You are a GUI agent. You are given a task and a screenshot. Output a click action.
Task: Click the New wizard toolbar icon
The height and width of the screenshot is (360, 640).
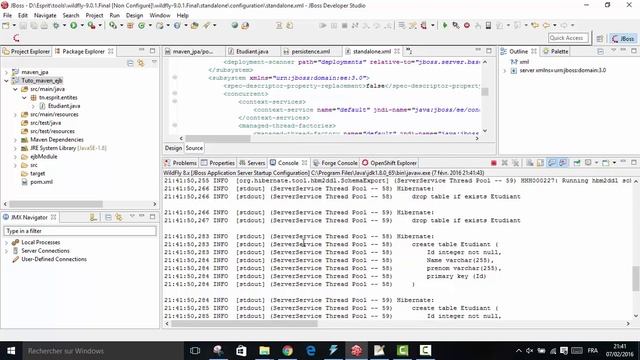click(x=6, y=25)
